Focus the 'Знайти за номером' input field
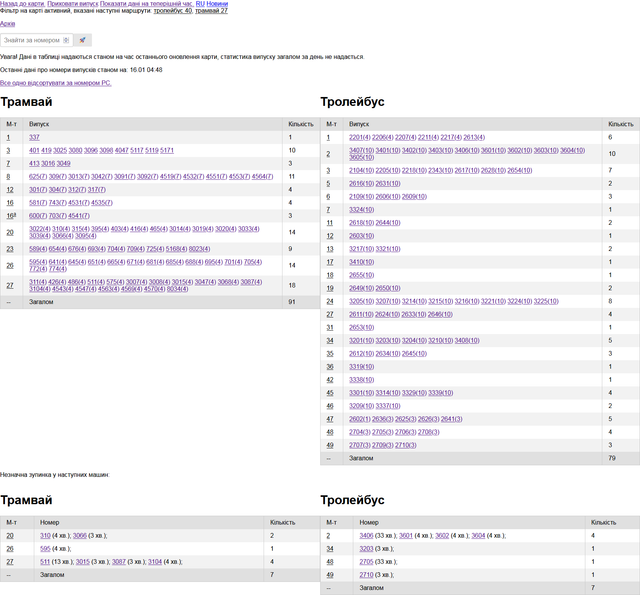Viewport: 640px width, 595px height. [x=37, y=40]
